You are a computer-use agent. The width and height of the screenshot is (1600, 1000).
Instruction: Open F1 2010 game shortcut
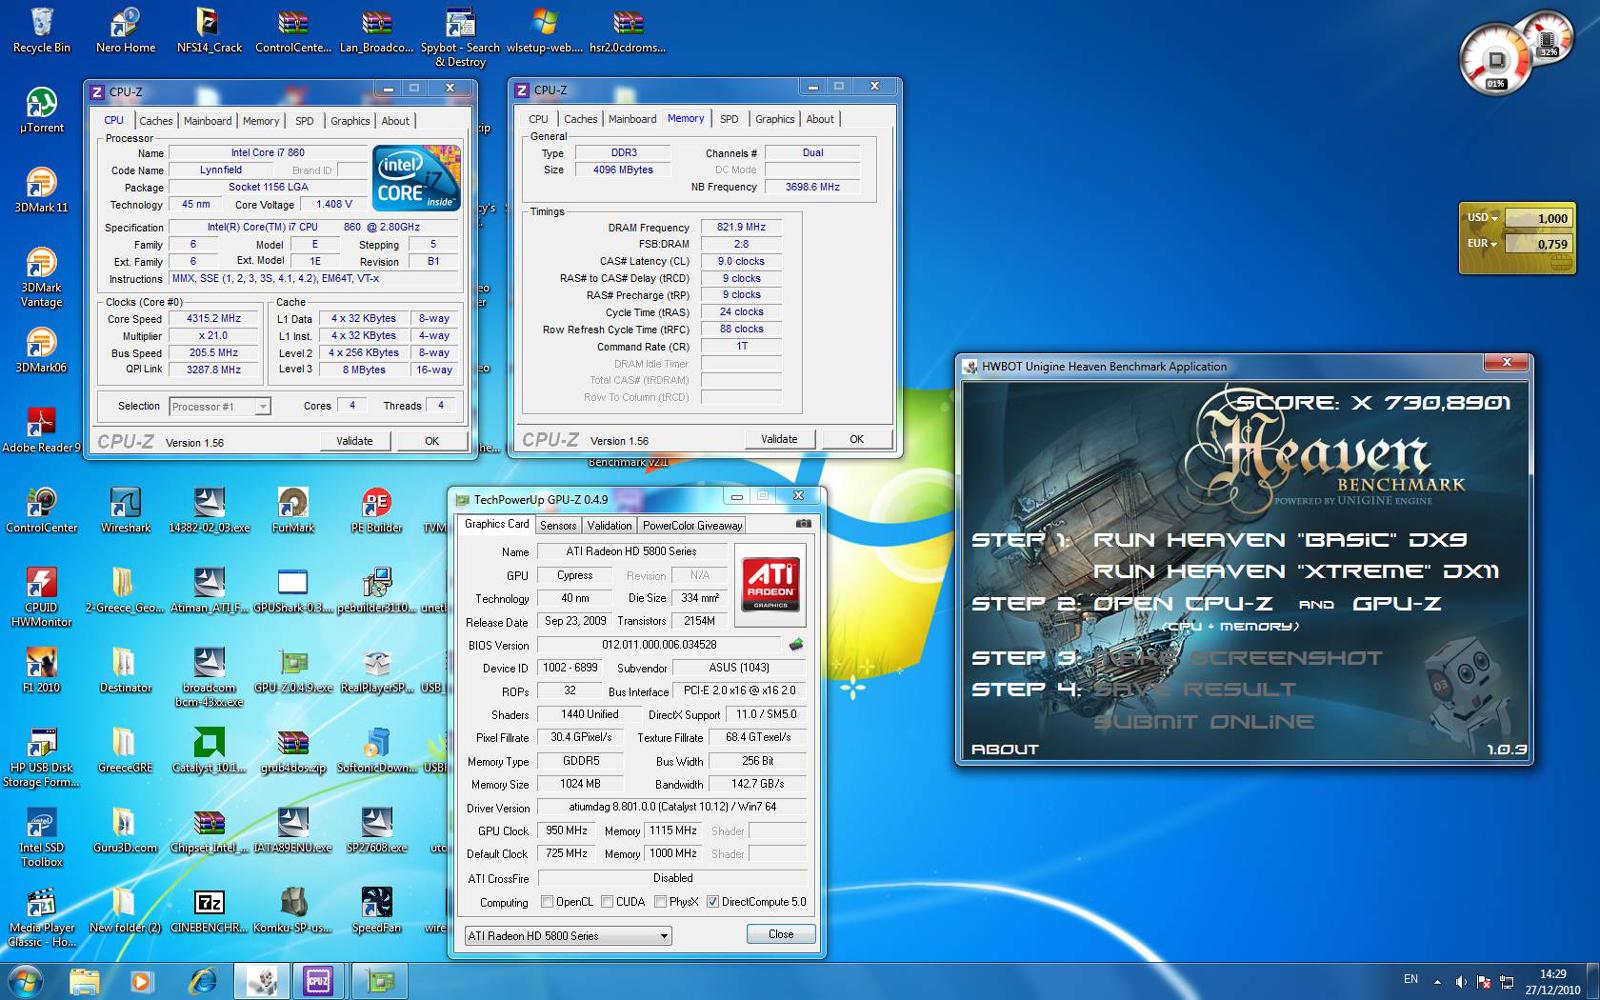click(x=41, y=670)
